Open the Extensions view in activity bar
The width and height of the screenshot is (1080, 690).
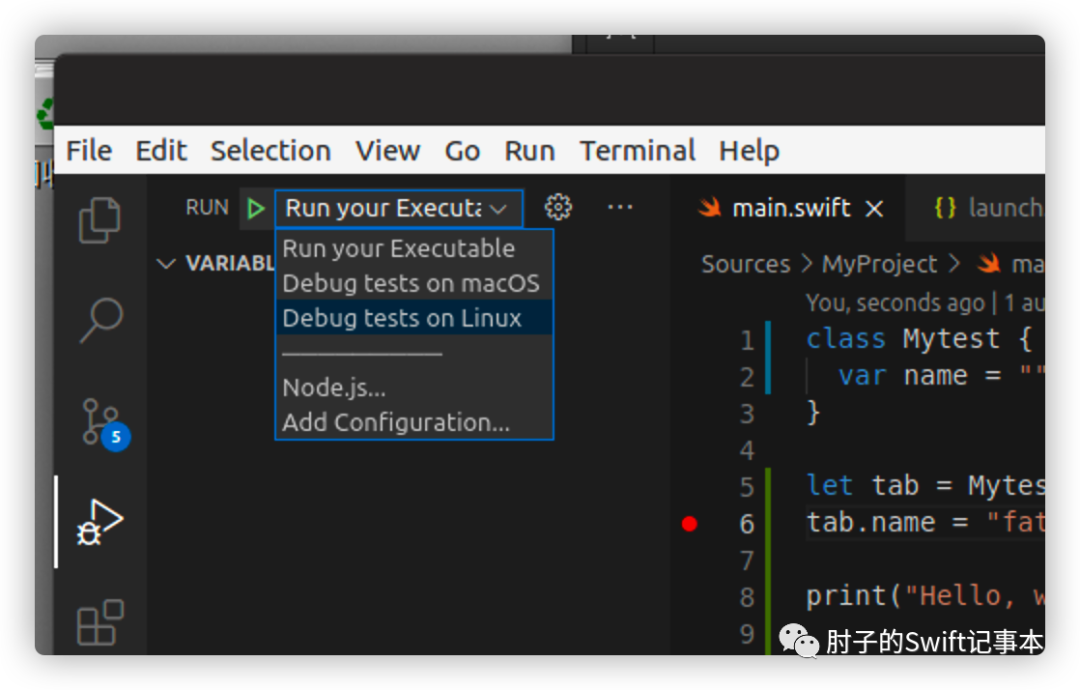click(100, 622)
